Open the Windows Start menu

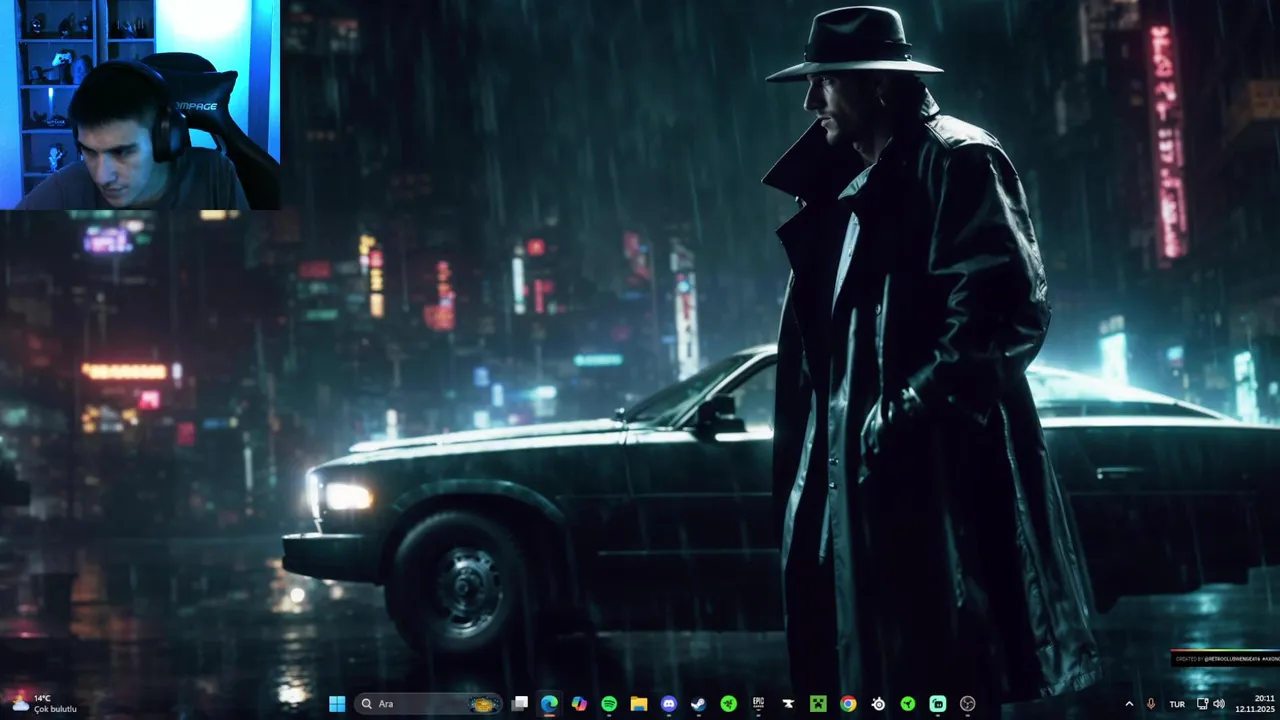[x=337, y=704]
